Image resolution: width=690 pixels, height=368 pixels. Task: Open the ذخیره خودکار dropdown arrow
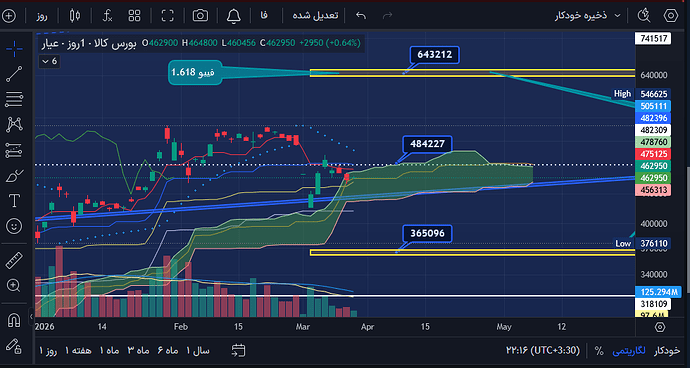point(617,16)
